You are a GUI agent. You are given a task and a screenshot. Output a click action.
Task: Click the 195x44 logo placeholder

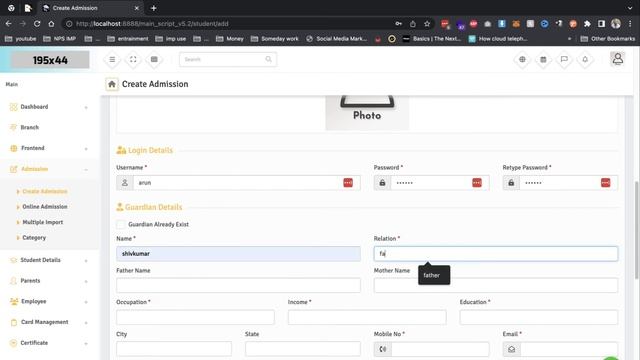coord(50,60)
